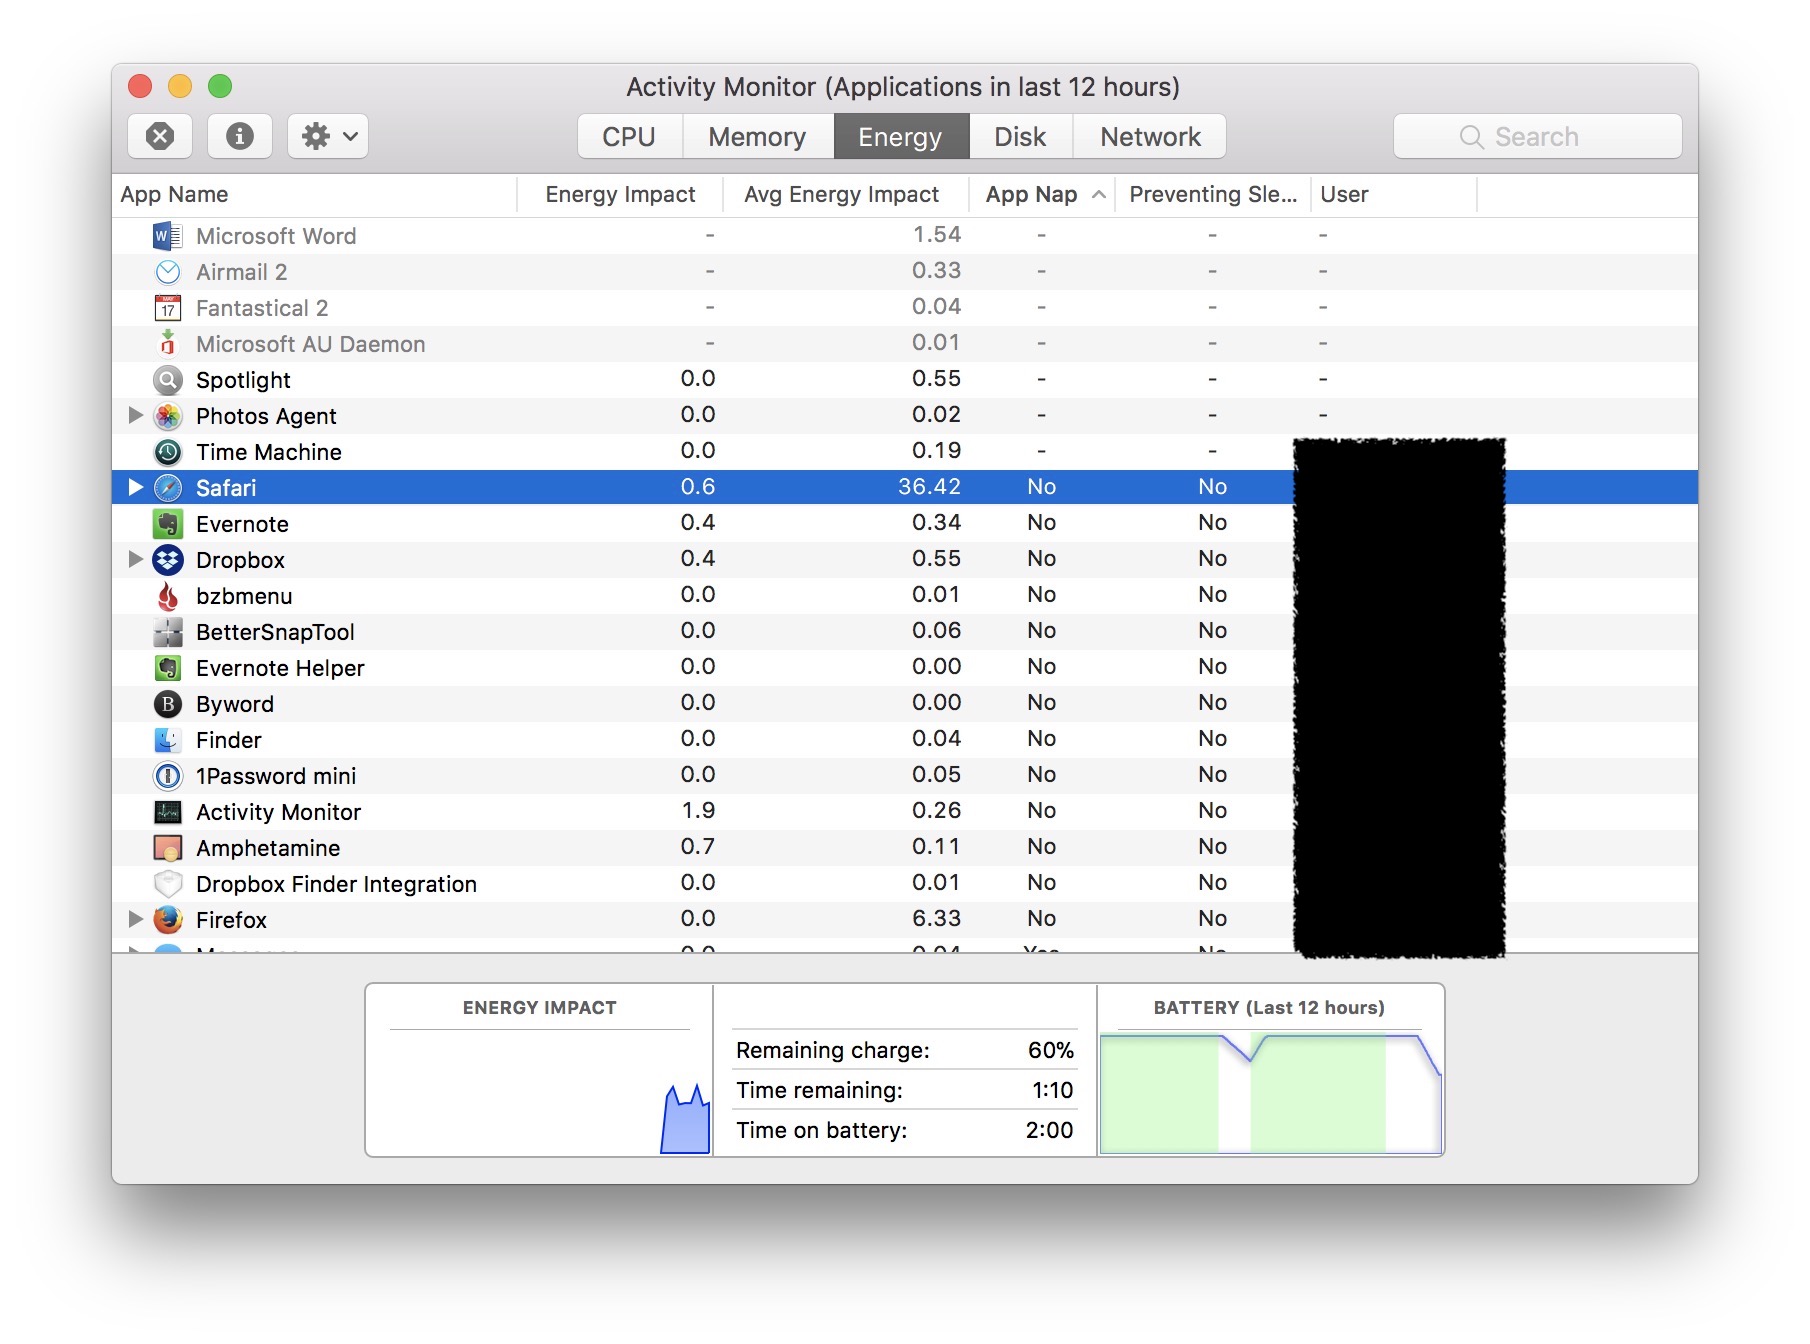Switch to the Memory tab
Image resolution: width=1810 pixels, height=1344 pixels.
click(758, 136)
